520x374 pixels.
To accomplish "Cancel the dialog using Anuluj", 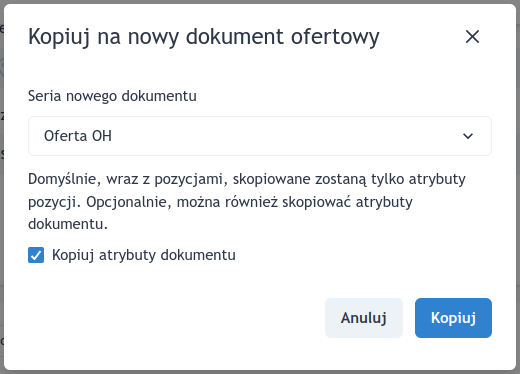I will pyautogui.click(x=364, y=318).
